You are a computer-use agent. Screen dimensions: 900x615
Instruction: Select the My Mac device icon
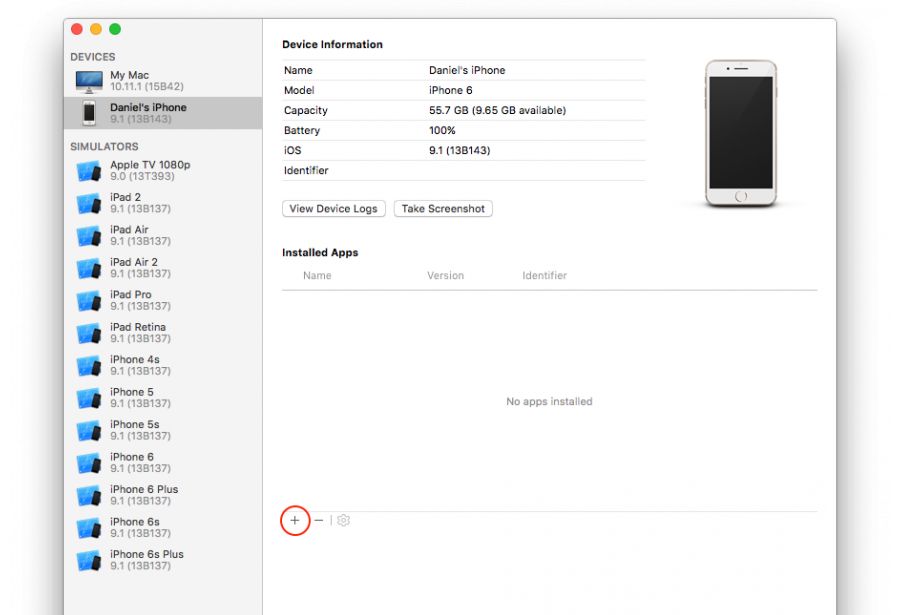(89, 81)
